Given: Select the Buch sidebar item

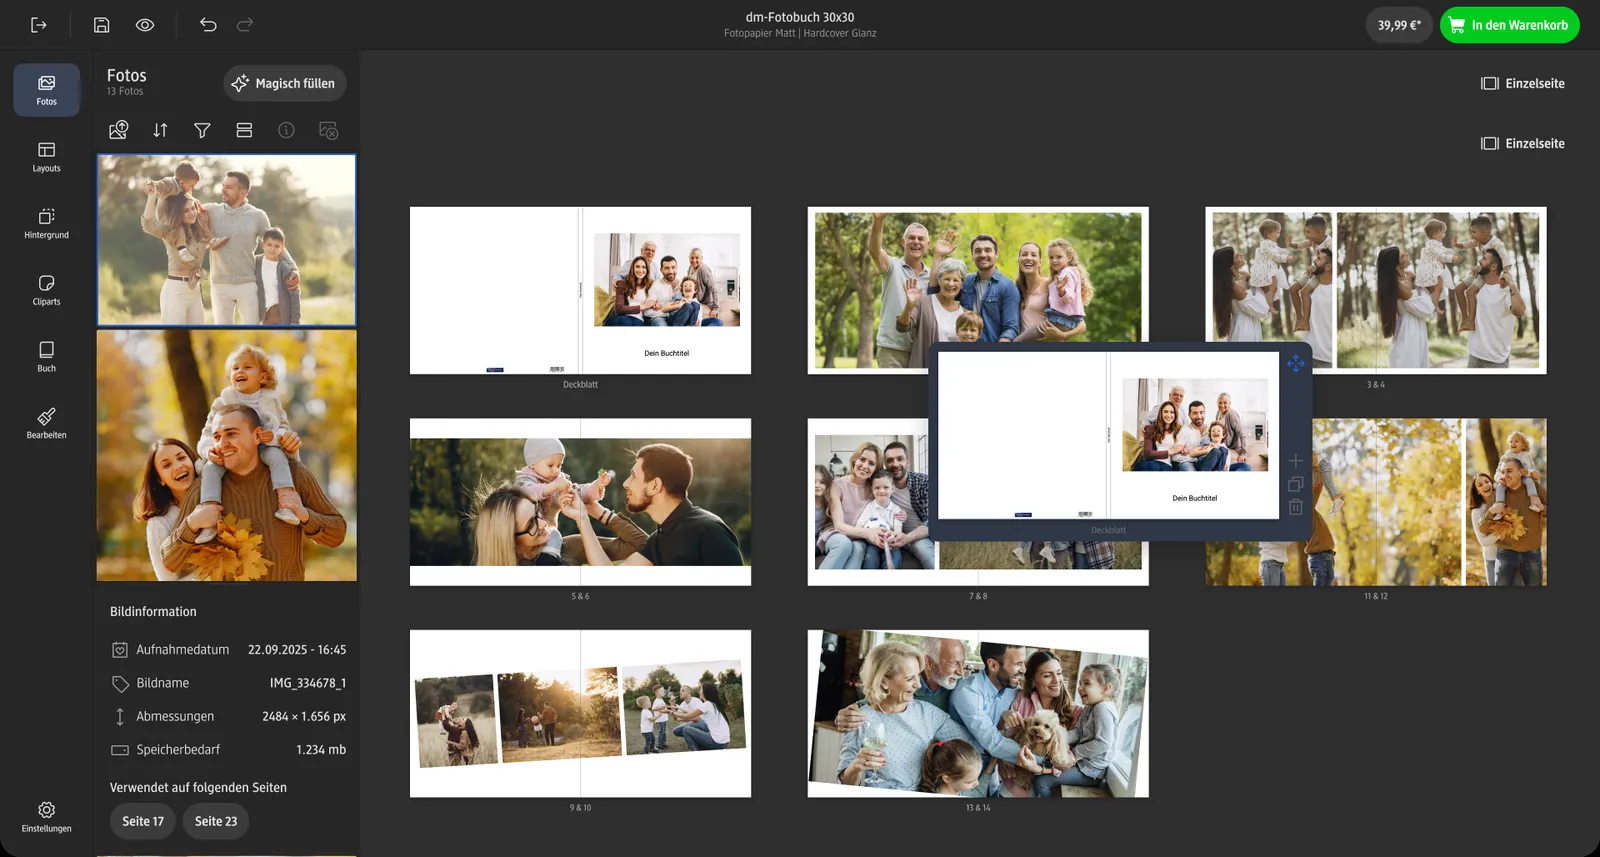Looking at the screenshot, I should [47, 357].
